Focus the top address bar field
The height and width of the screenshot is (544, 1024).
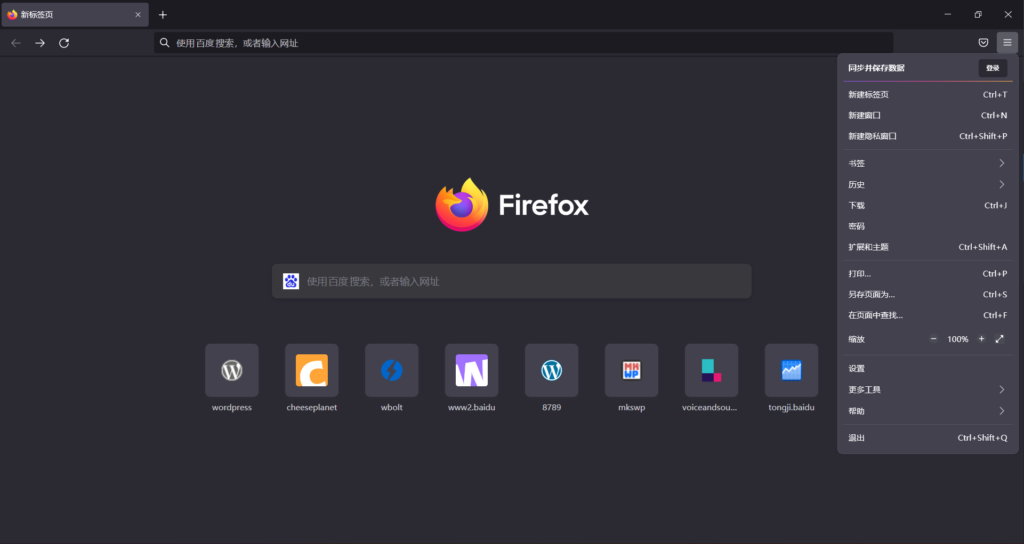coord(524,43)
